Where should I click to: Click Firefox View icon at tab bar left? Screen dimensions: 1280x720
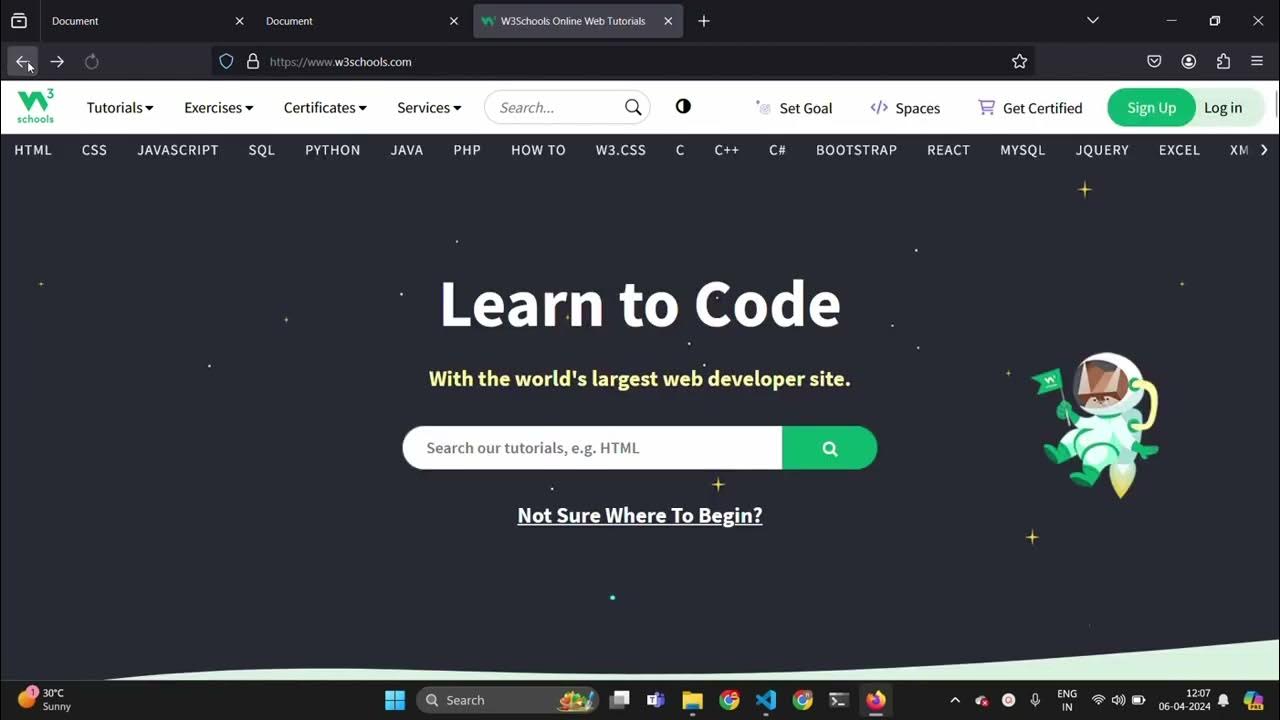coord(19,20)
